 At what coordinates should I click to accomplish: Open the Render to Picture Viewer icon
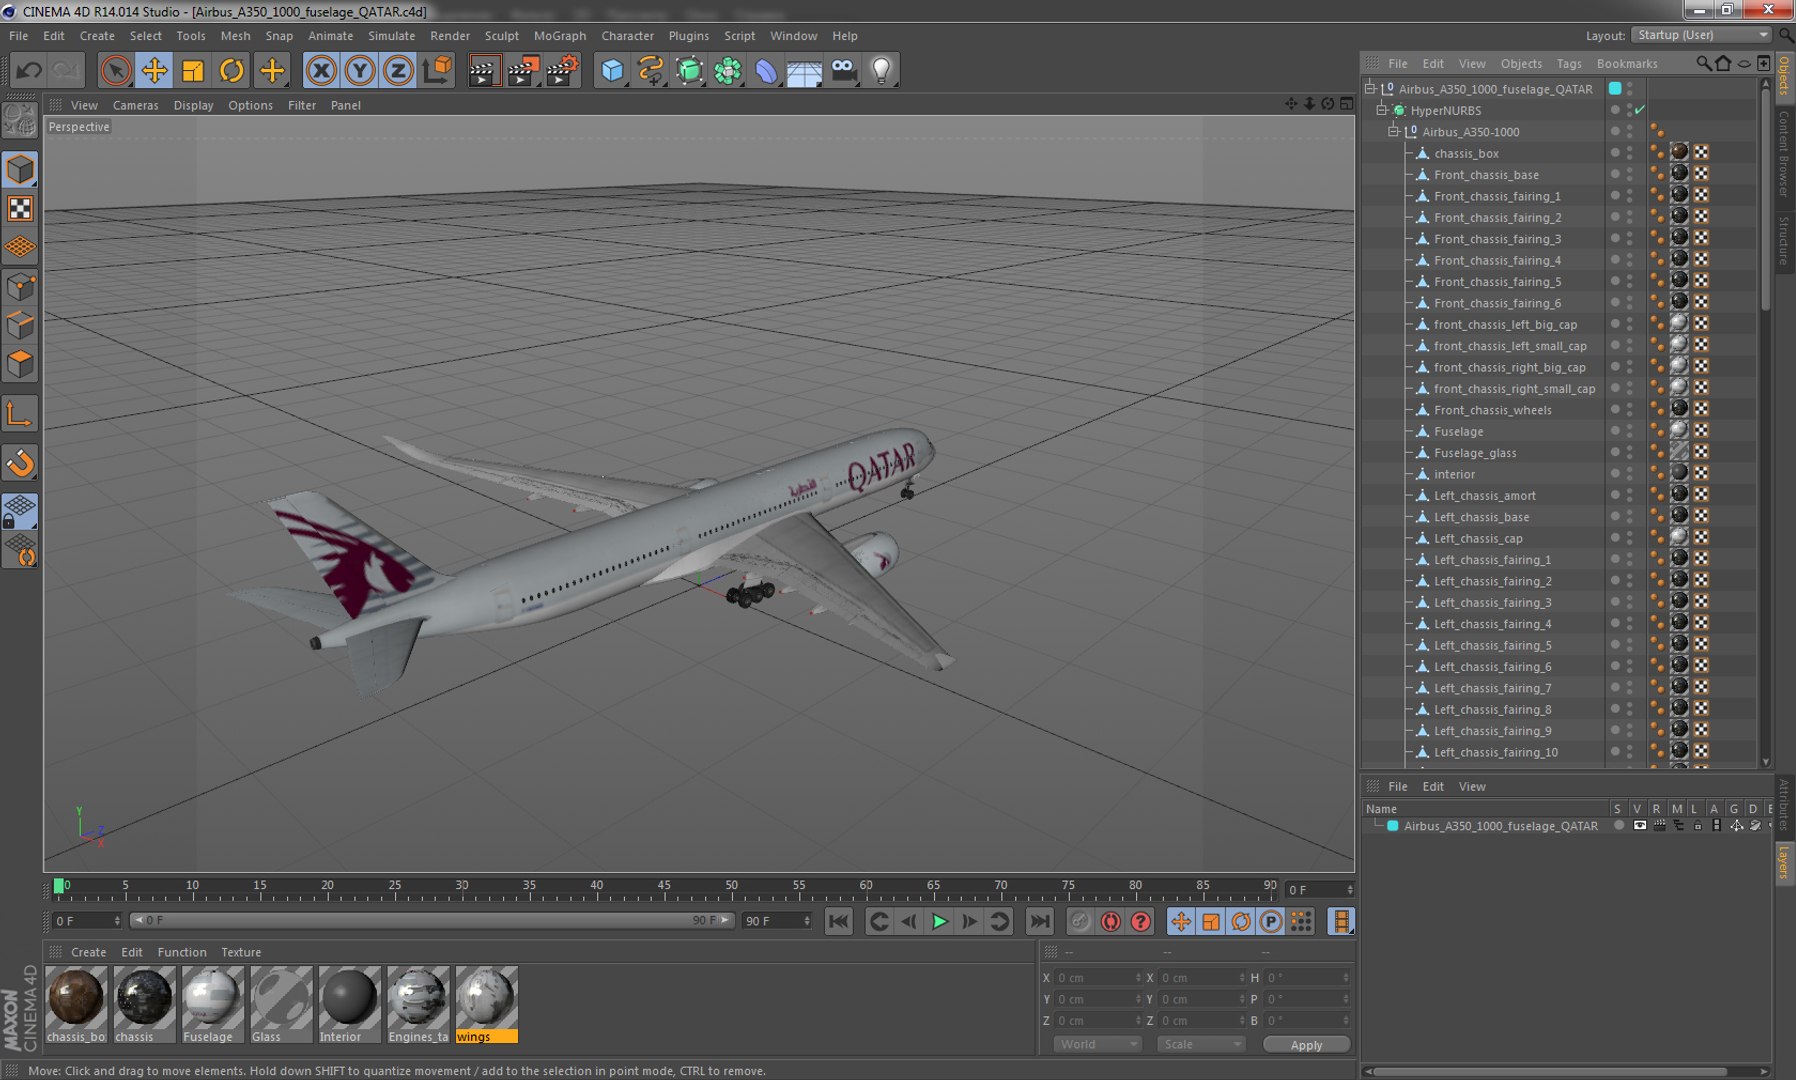pos(523,71)
